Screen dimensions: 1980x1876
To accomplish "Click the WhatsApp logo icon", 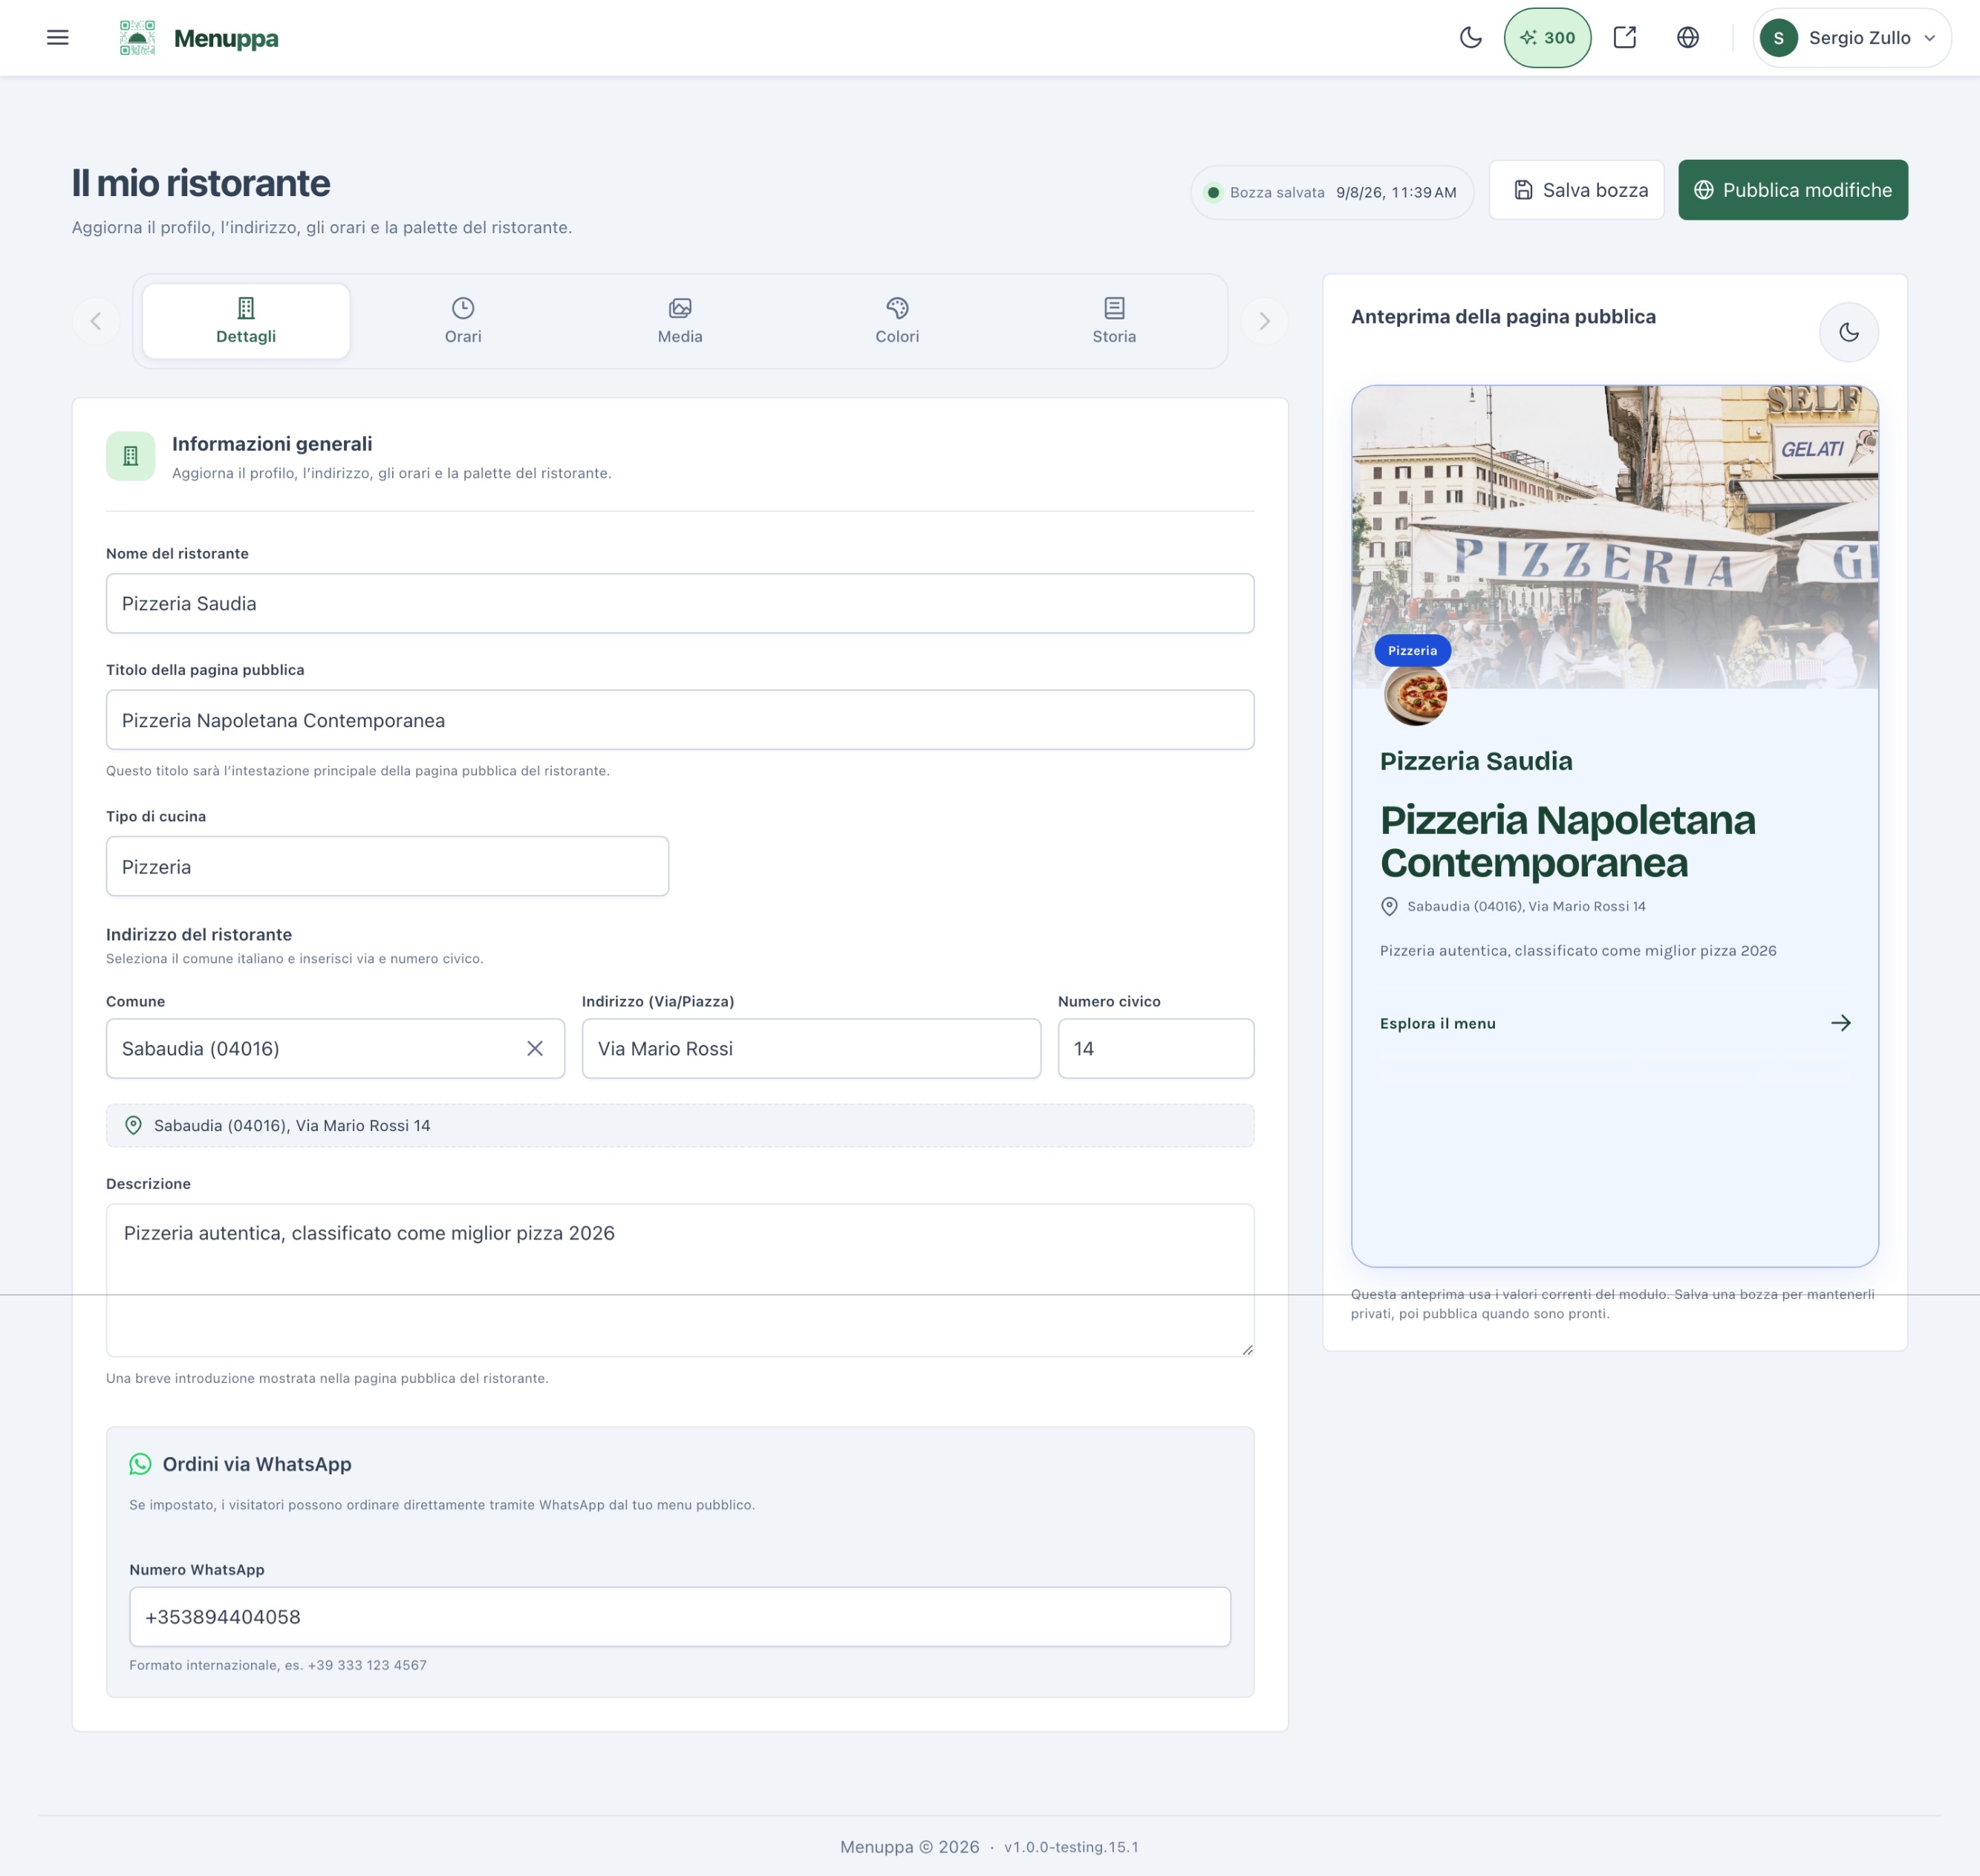I will pyautogui.click(x=140, y=1464).
